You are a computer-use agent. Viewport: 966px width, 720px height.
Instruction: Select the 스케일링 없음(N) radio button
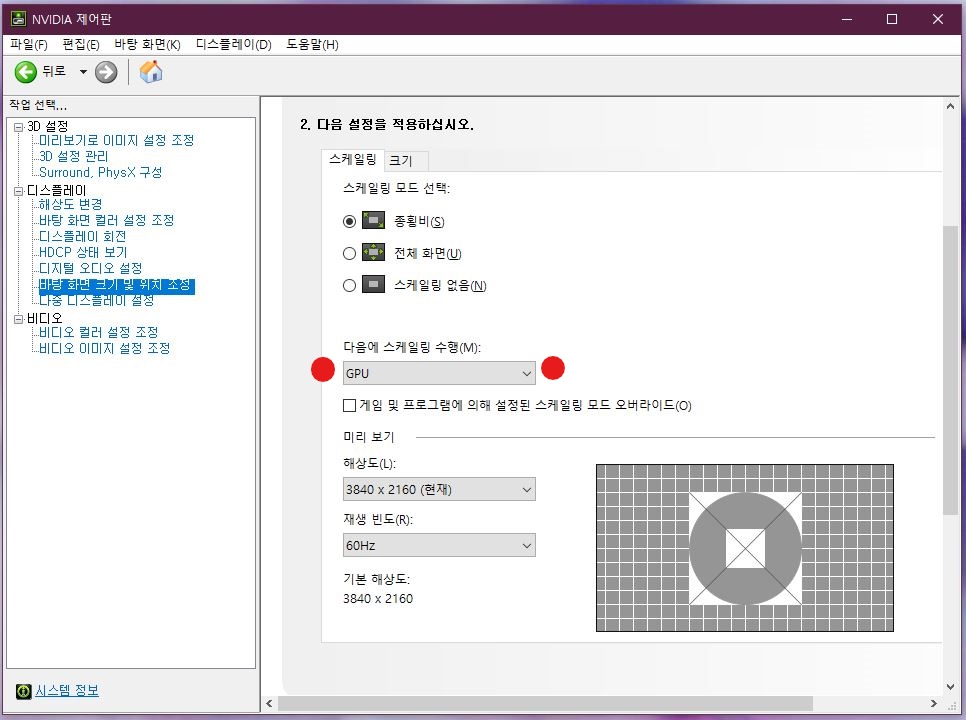(x=349, y=285)
